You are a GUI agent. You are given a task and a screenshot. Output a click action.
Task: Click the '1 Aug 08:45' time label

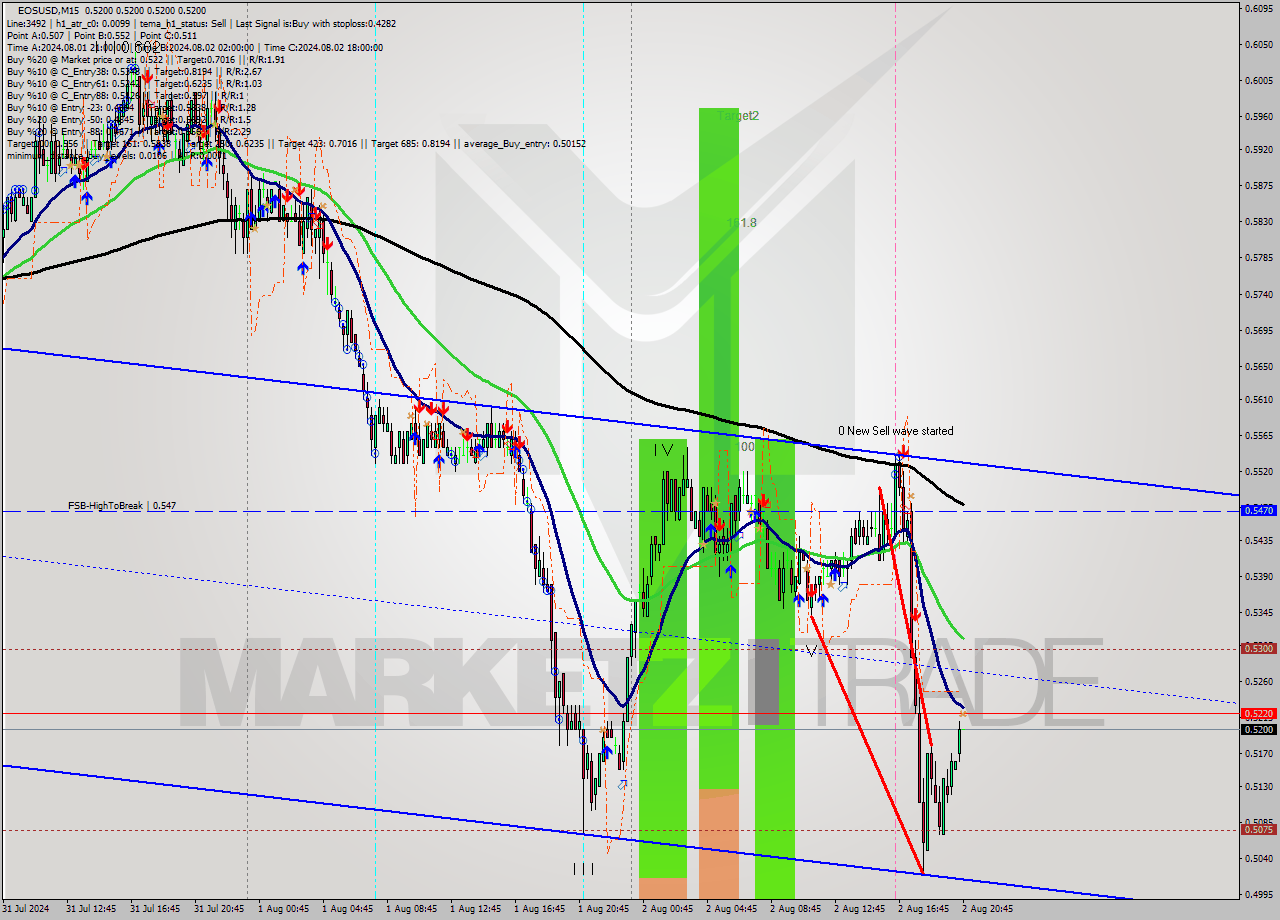click(412, 909)
